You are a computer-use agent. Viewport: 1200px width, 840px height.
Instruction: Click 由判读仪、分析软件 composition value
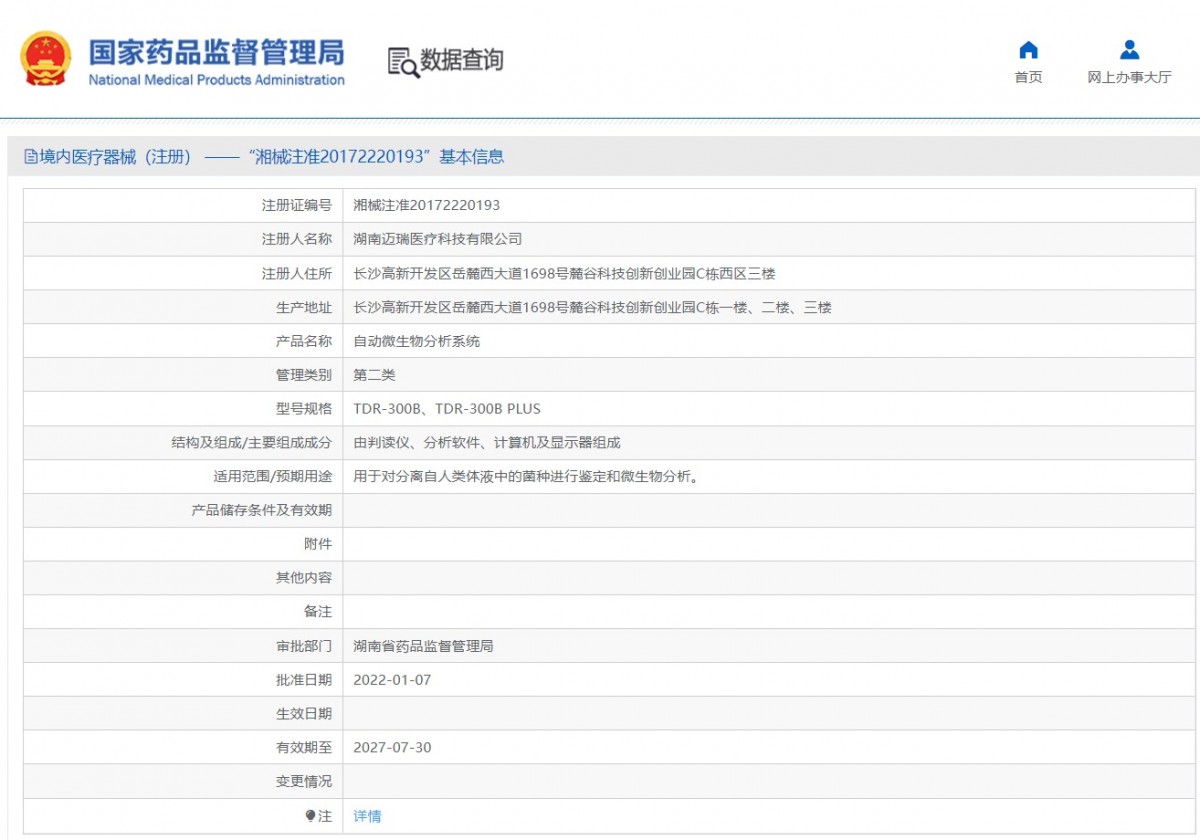coord(487,443)
